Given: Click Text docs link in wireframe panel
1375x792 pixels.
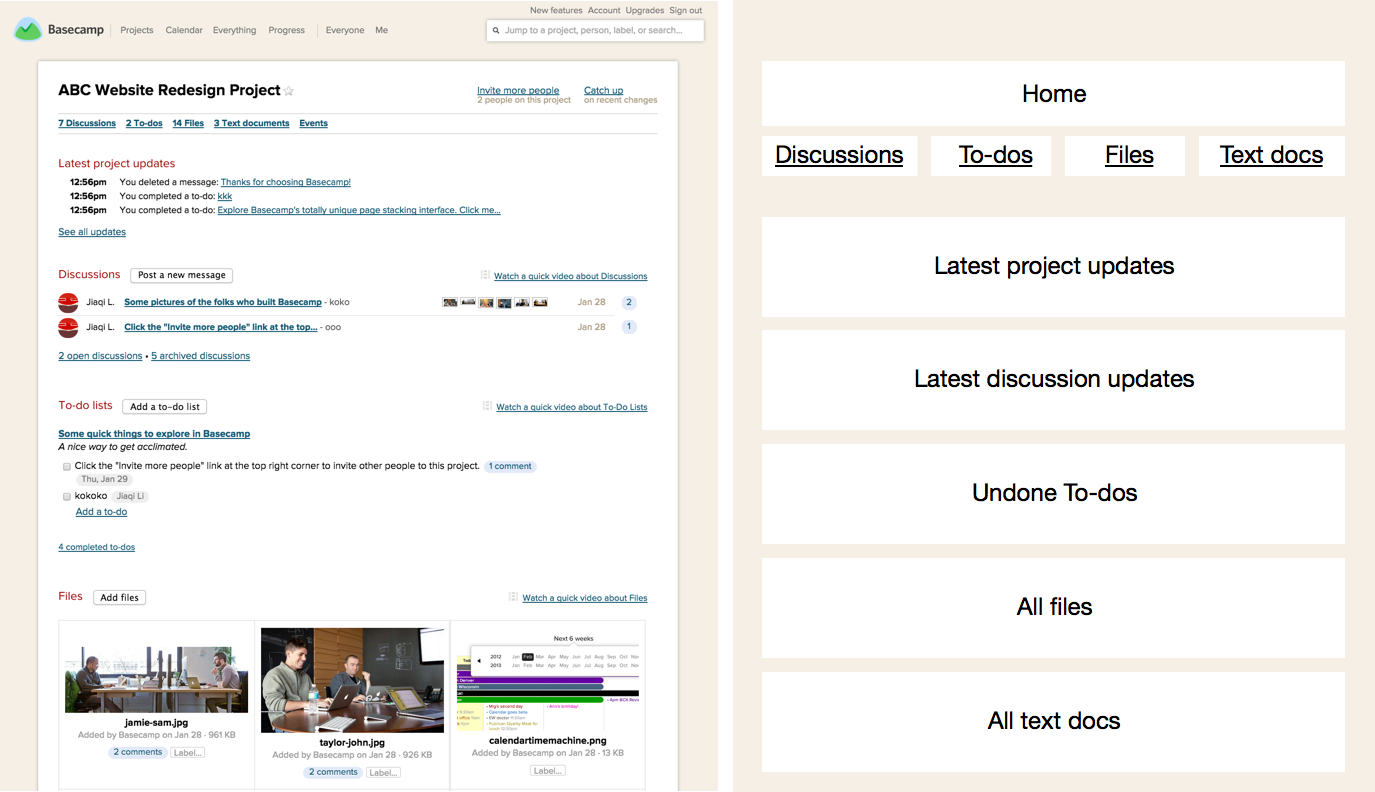Looking at the screenshot, I should 1271,155.
